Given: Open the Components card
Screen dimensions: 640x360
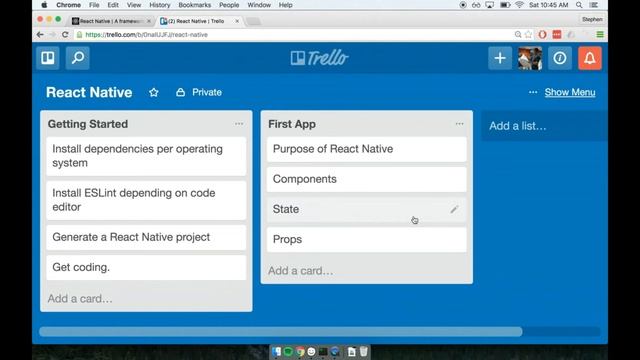Looking at the screenshot, I should pyautogui.click(x=367, y=179).
